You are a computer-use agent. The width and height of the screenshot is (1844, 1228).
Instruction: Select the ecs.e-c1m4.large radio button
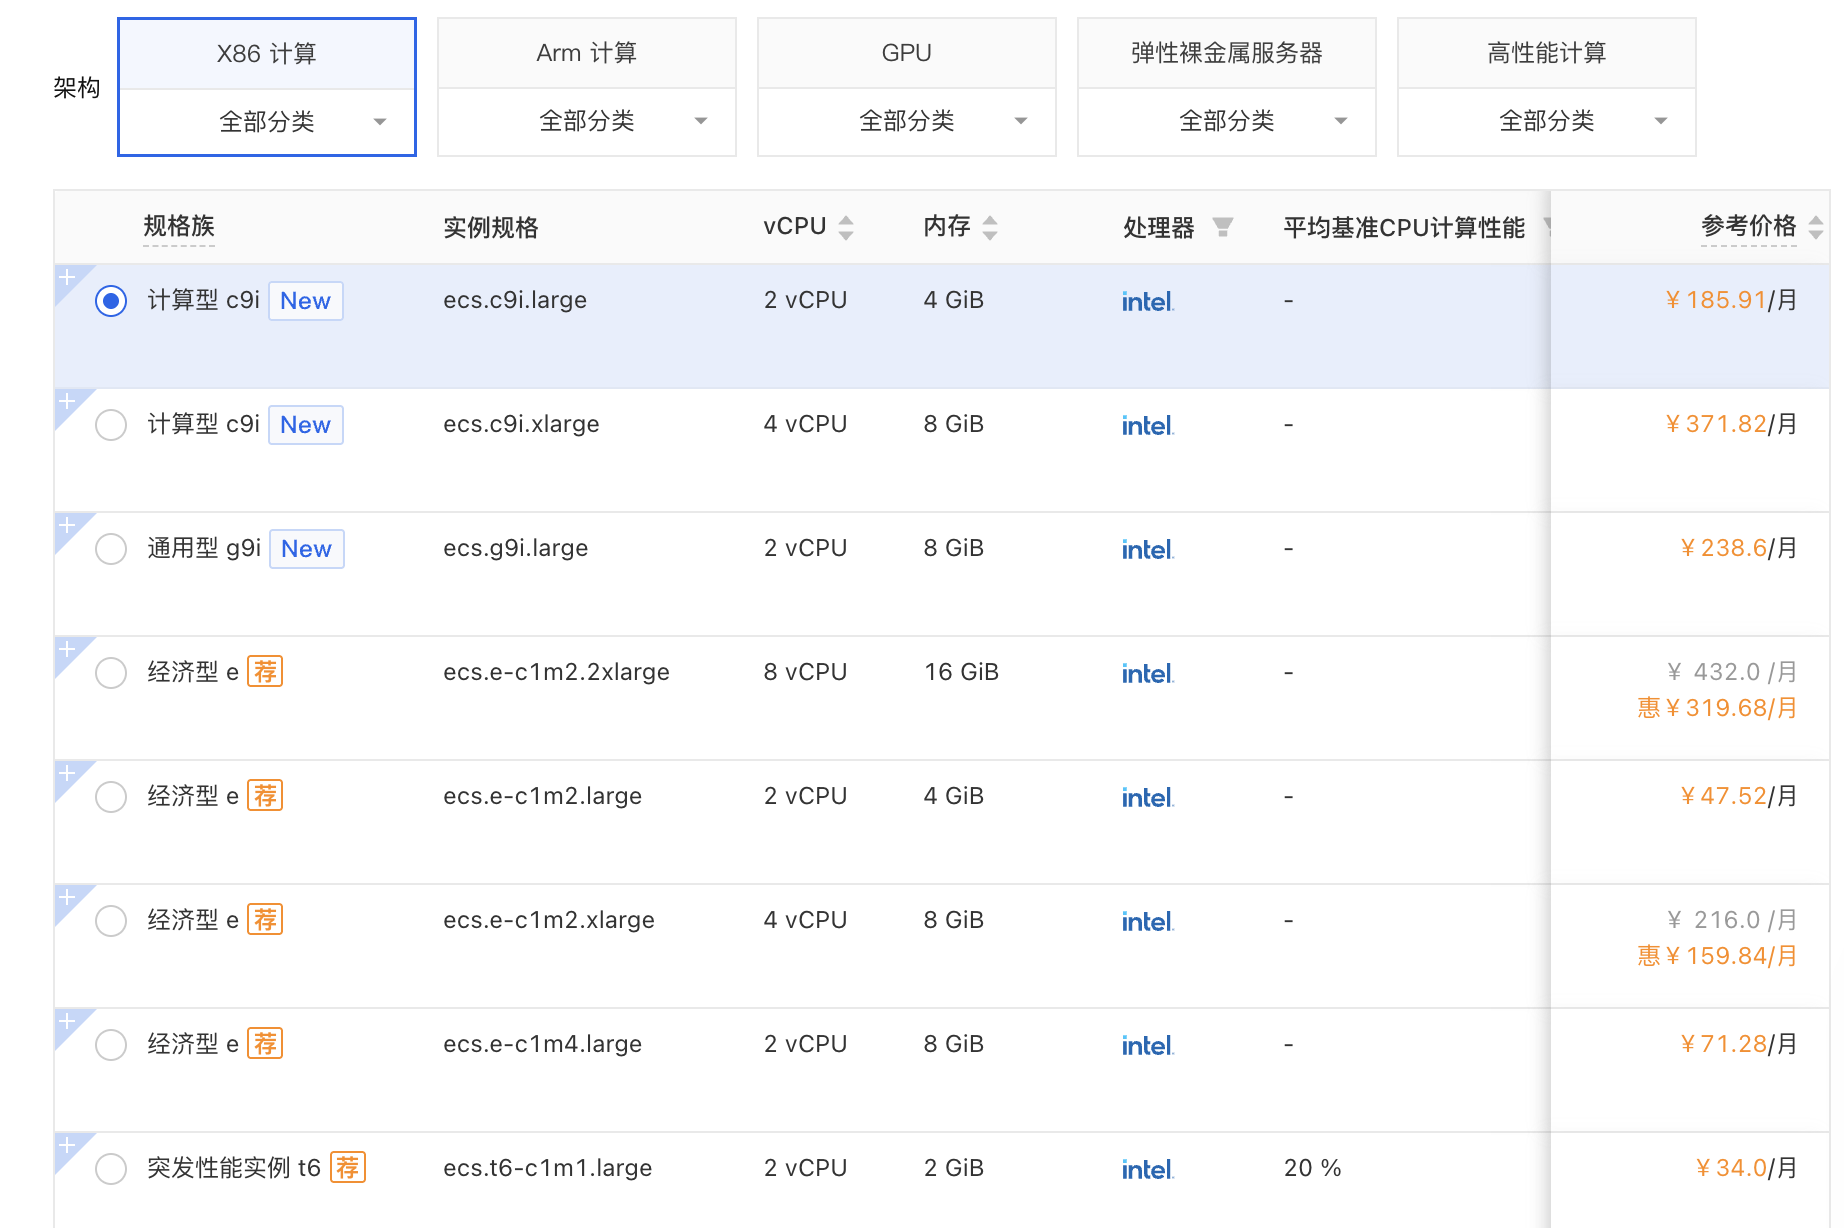point(111,1045)
